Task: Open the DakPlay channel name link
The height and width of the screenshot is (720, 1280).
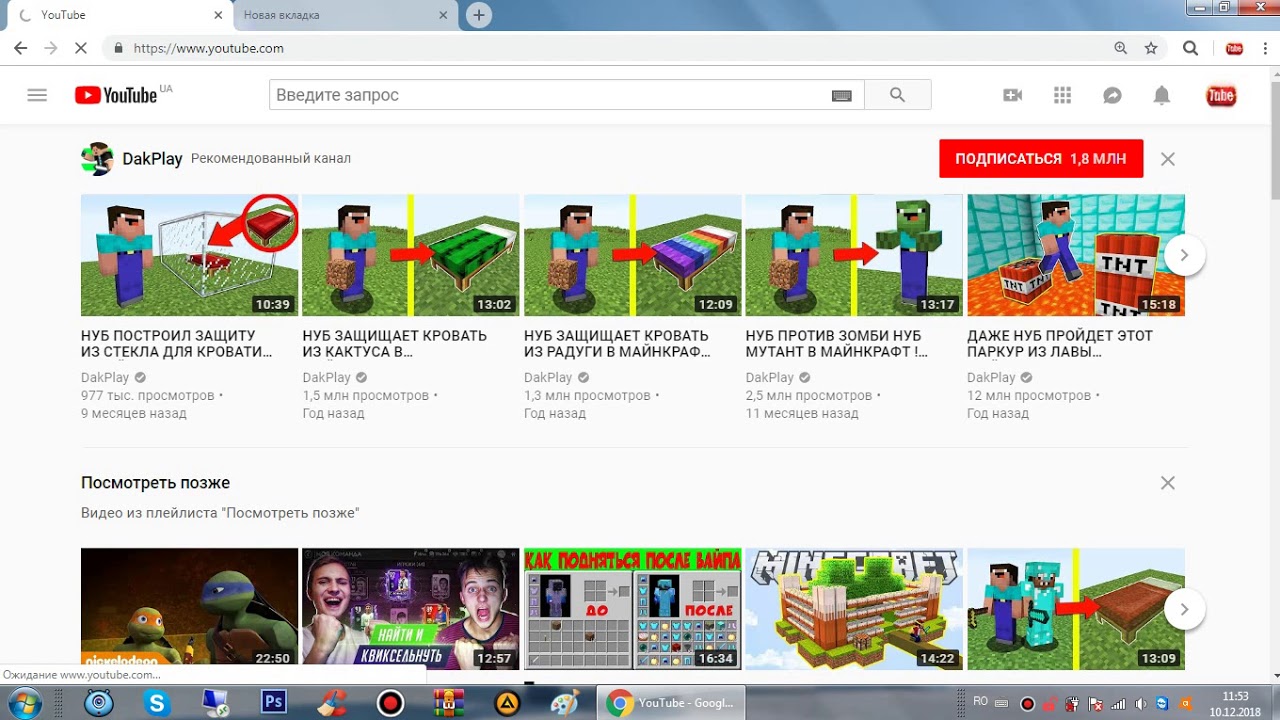Action: pos(152,159)
